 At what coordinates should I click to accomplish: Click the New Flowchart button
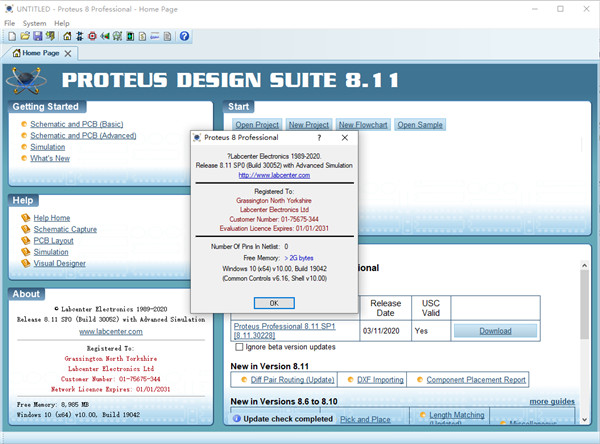tap(363, 125)
